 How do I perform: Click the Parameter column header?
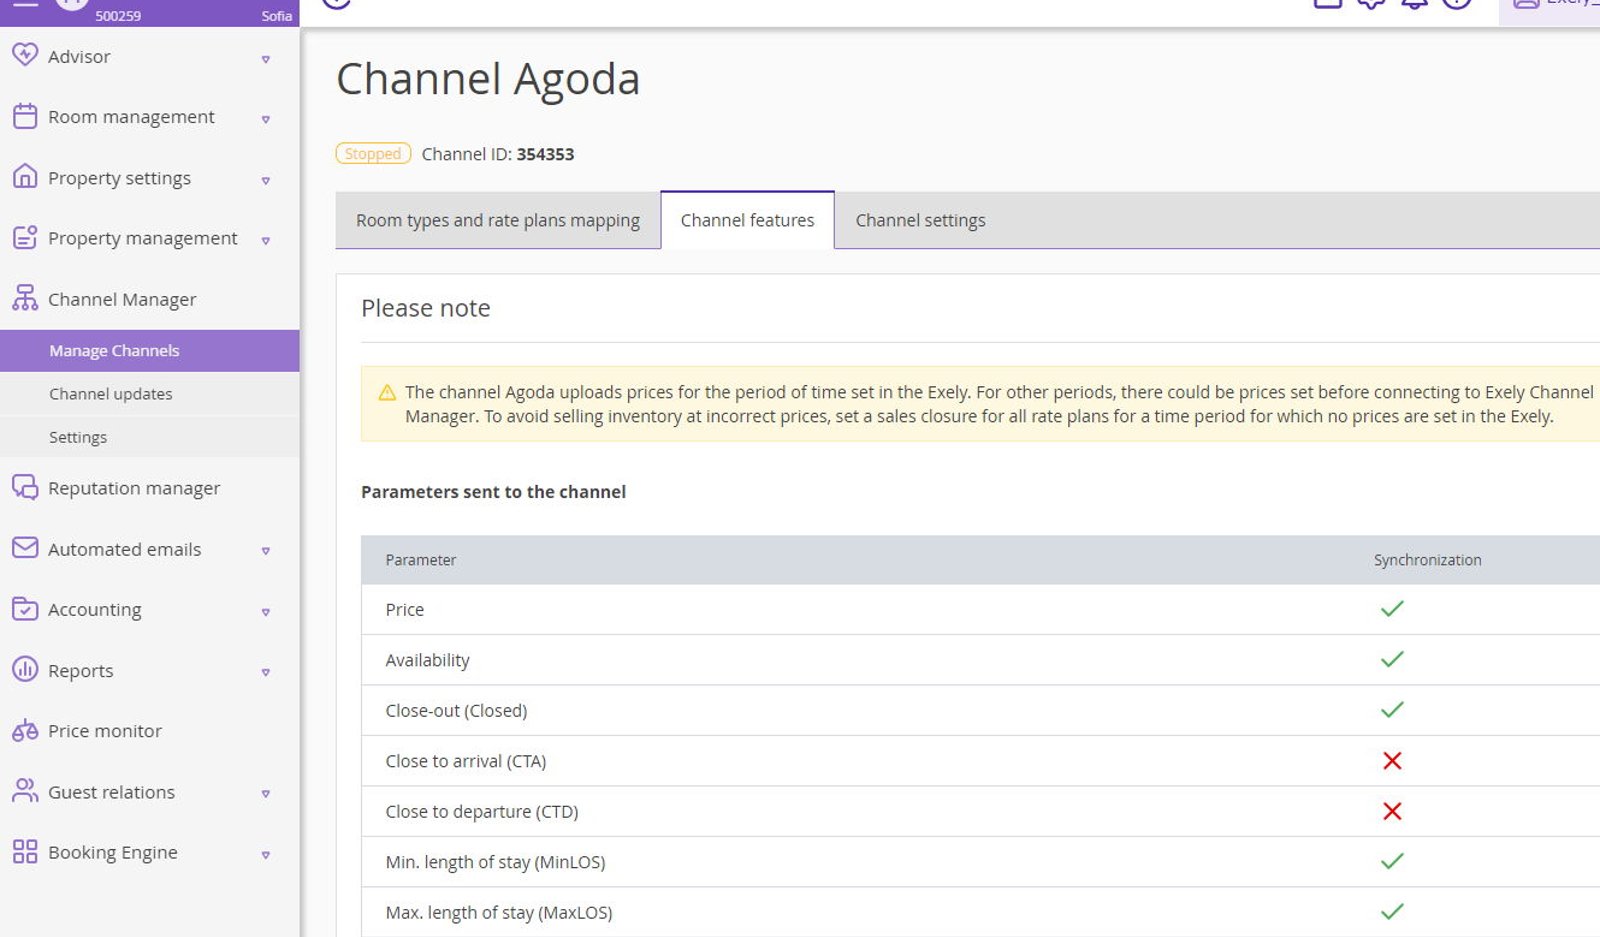click(x=421, y=560)
